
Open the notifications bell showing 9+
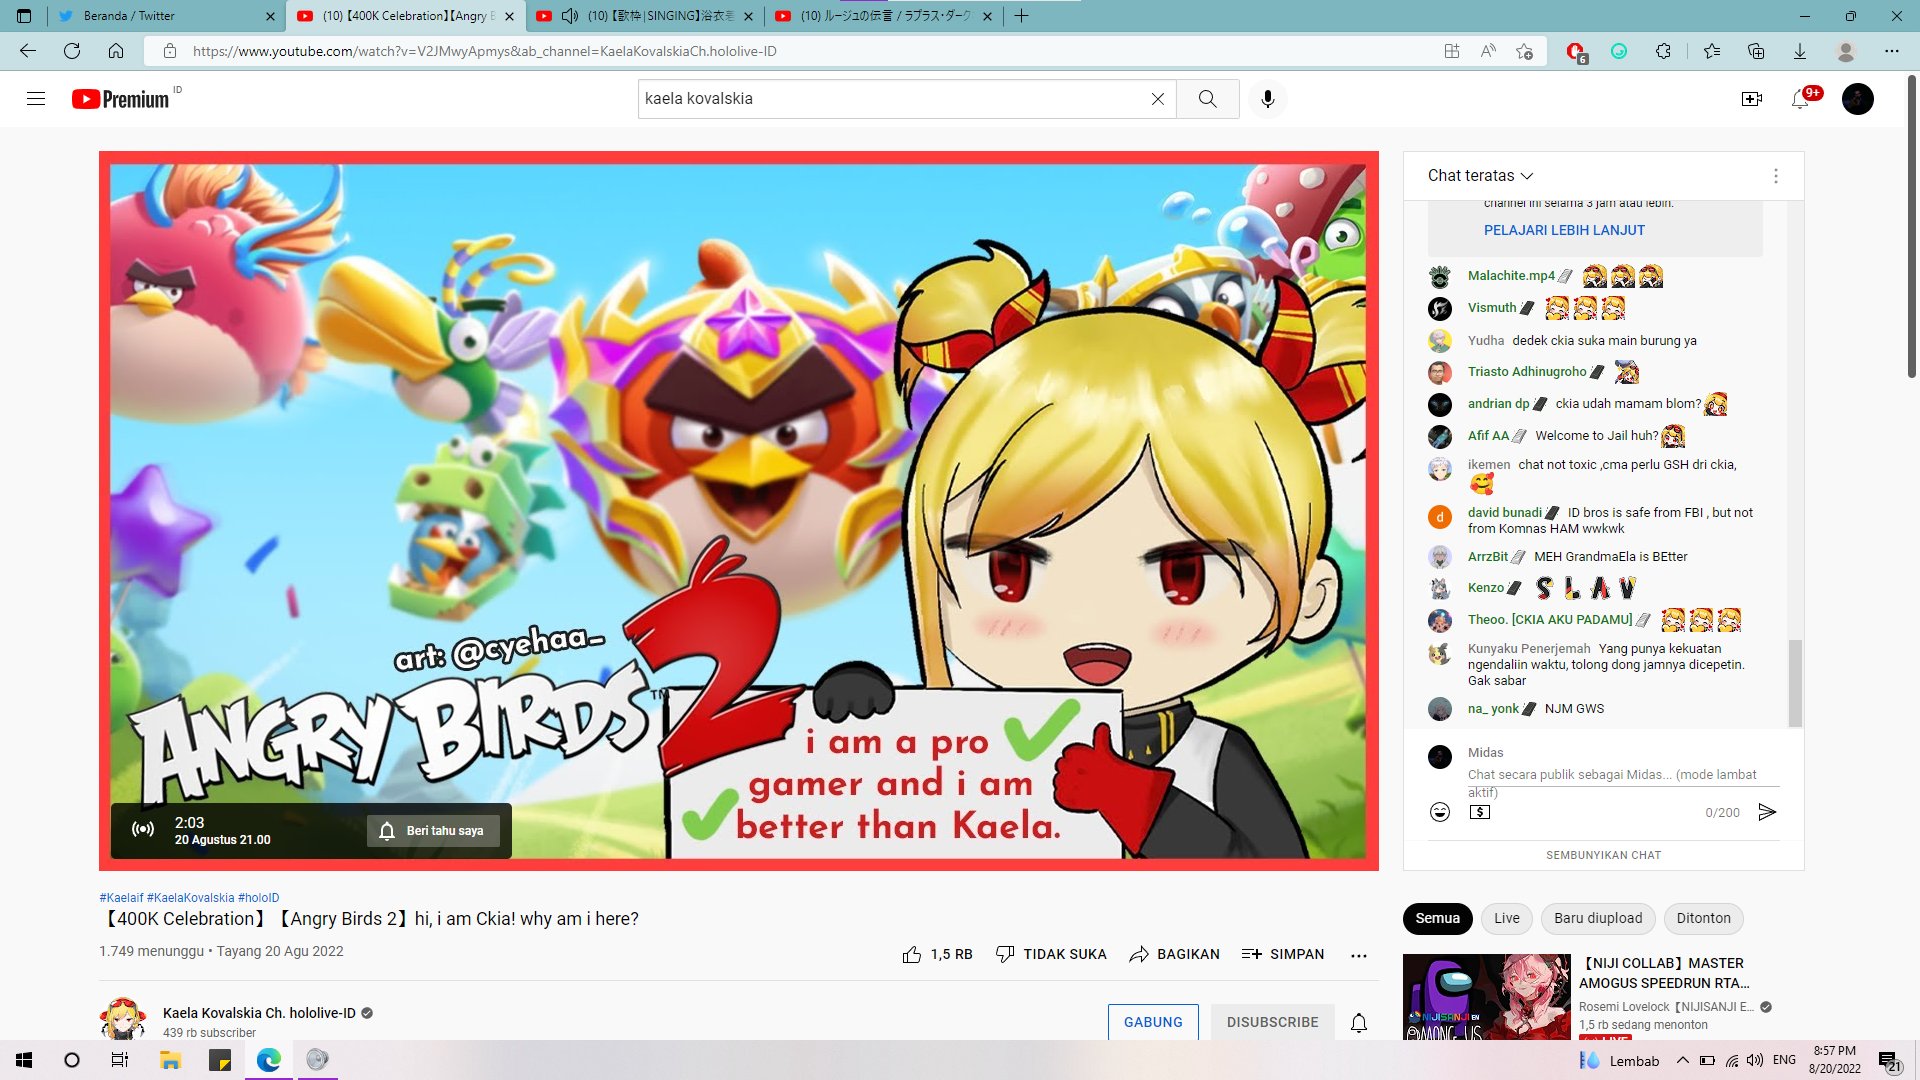[x=1802, y=98]
